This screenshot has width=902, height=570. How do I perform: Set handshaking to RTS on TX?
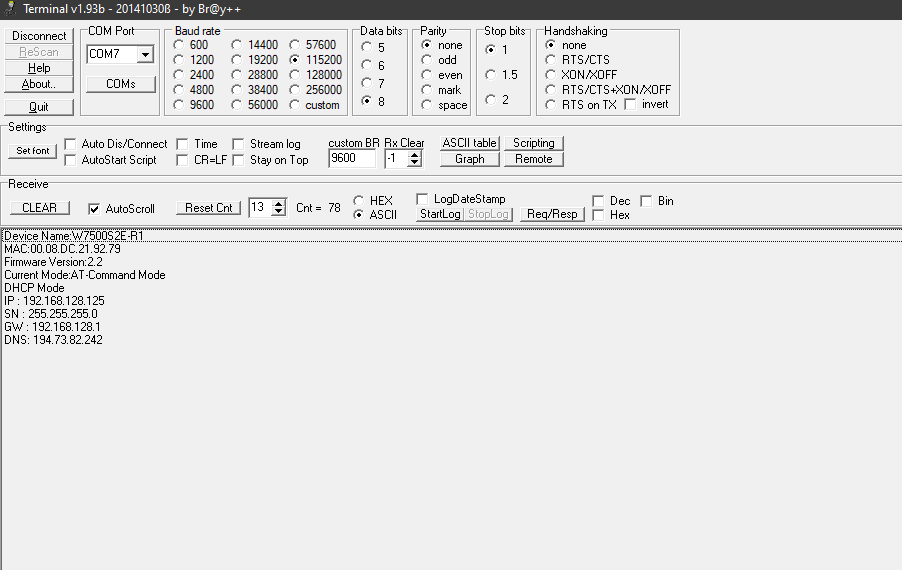point(551,105)
